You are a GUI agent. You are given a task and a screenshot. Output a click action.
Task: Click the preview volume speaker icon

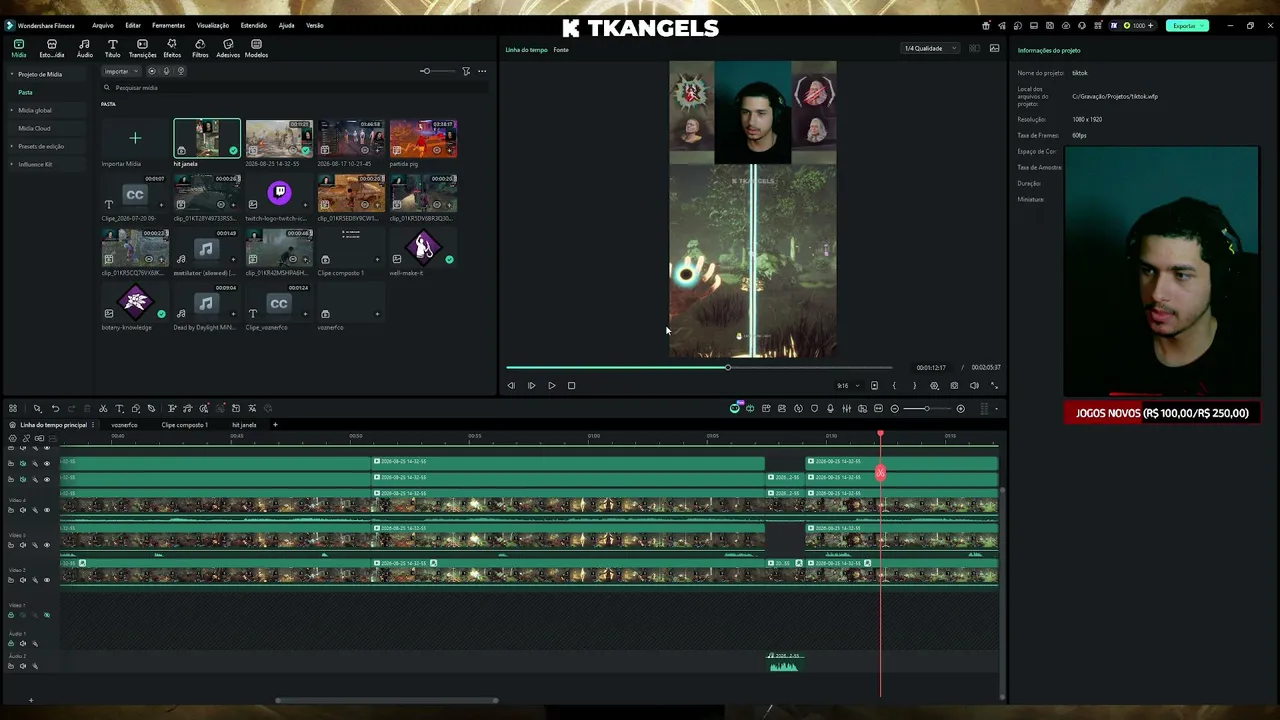pyautogui.click(x=974, y=385)
